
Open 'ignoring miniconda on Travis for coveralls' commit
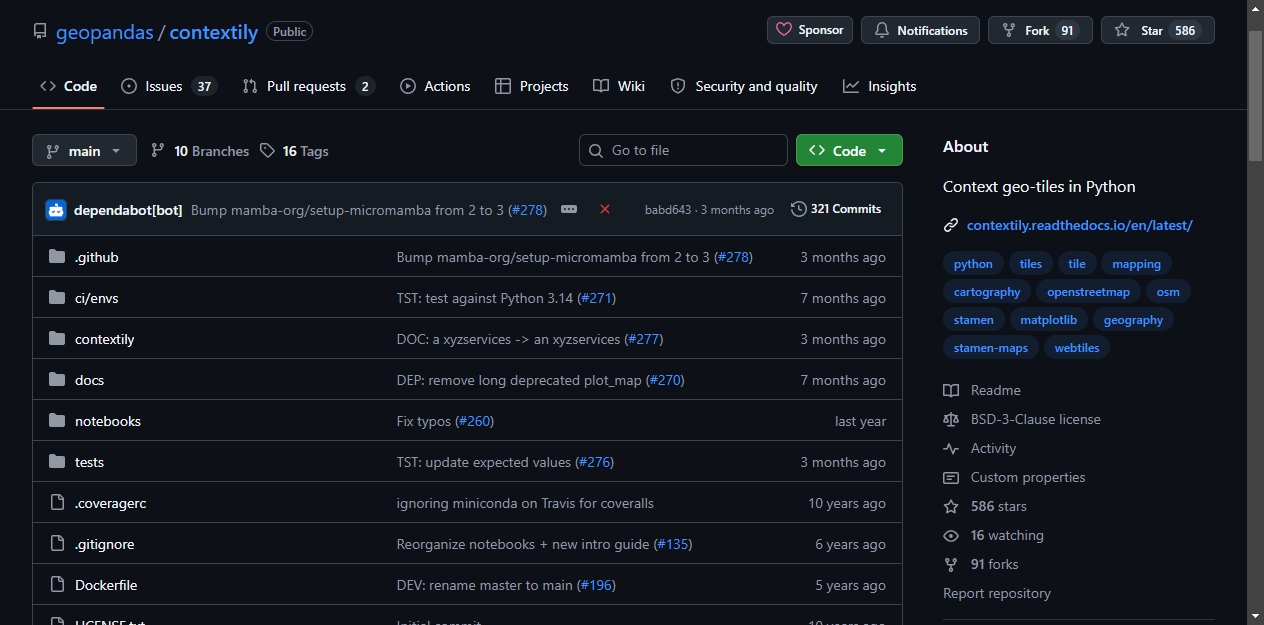pos(525,503)
